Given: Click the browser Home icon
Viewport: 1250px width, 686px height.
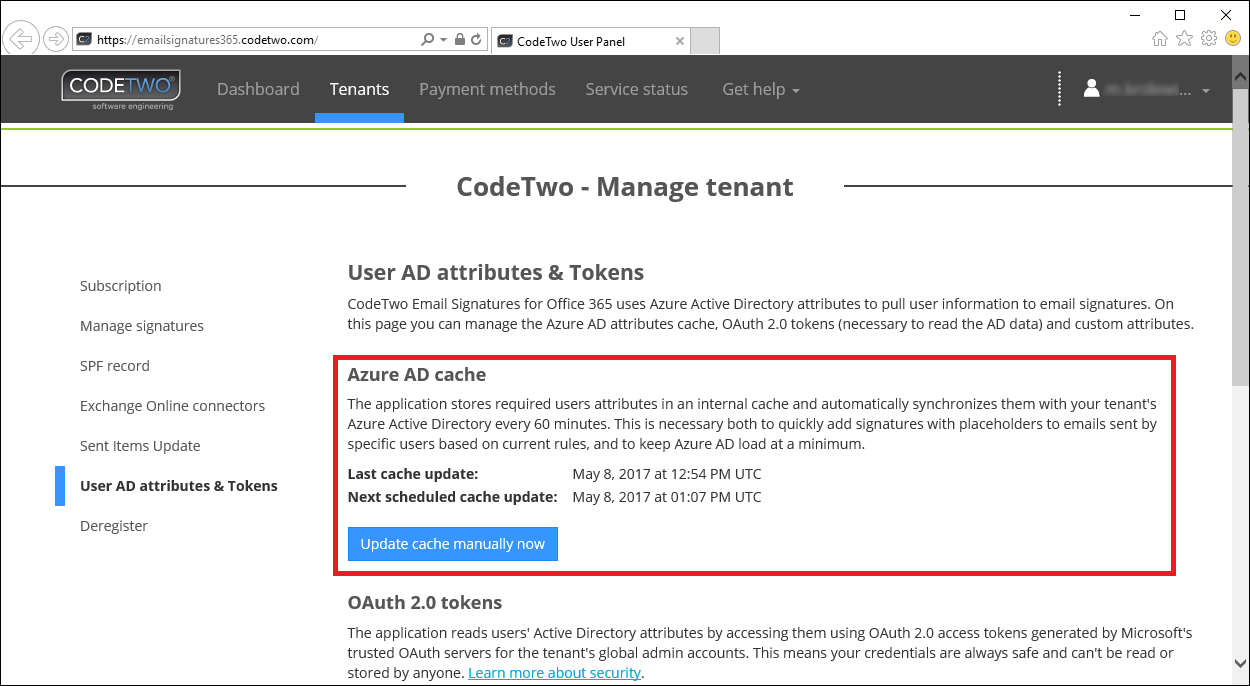Looking at the screenshot, I should 1160,39.
